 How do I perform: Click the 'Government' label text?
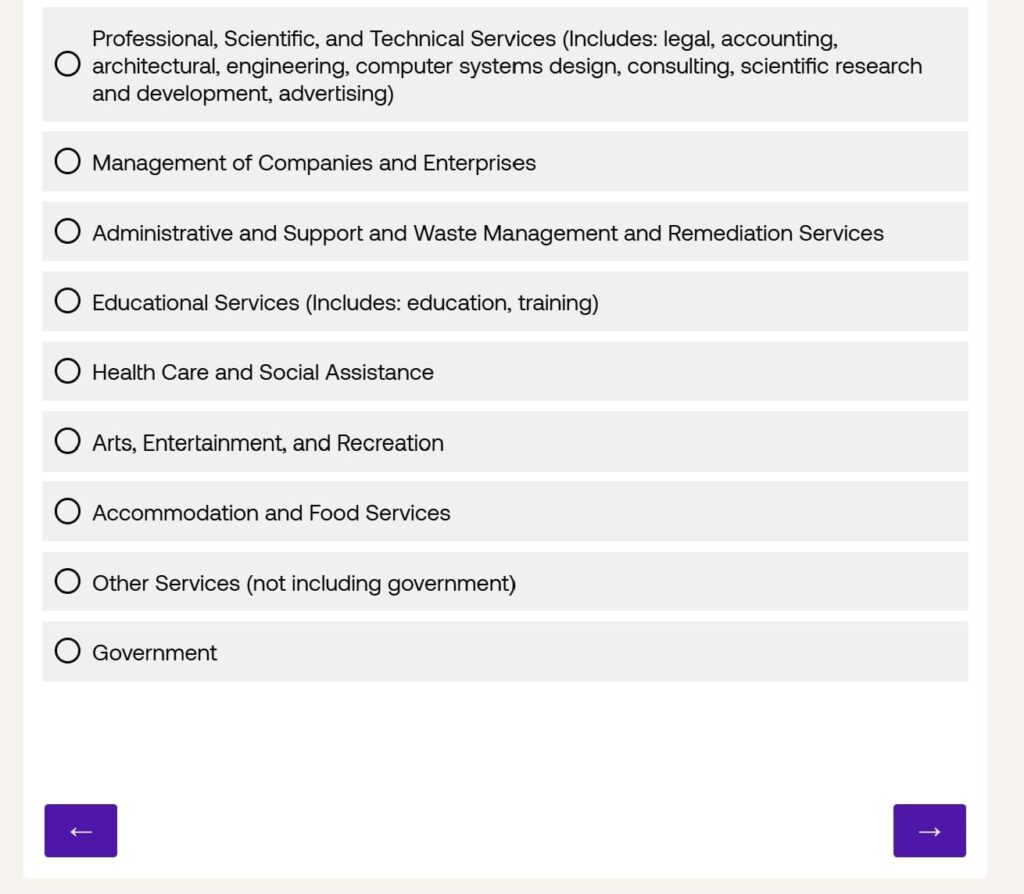coord(155,653)
